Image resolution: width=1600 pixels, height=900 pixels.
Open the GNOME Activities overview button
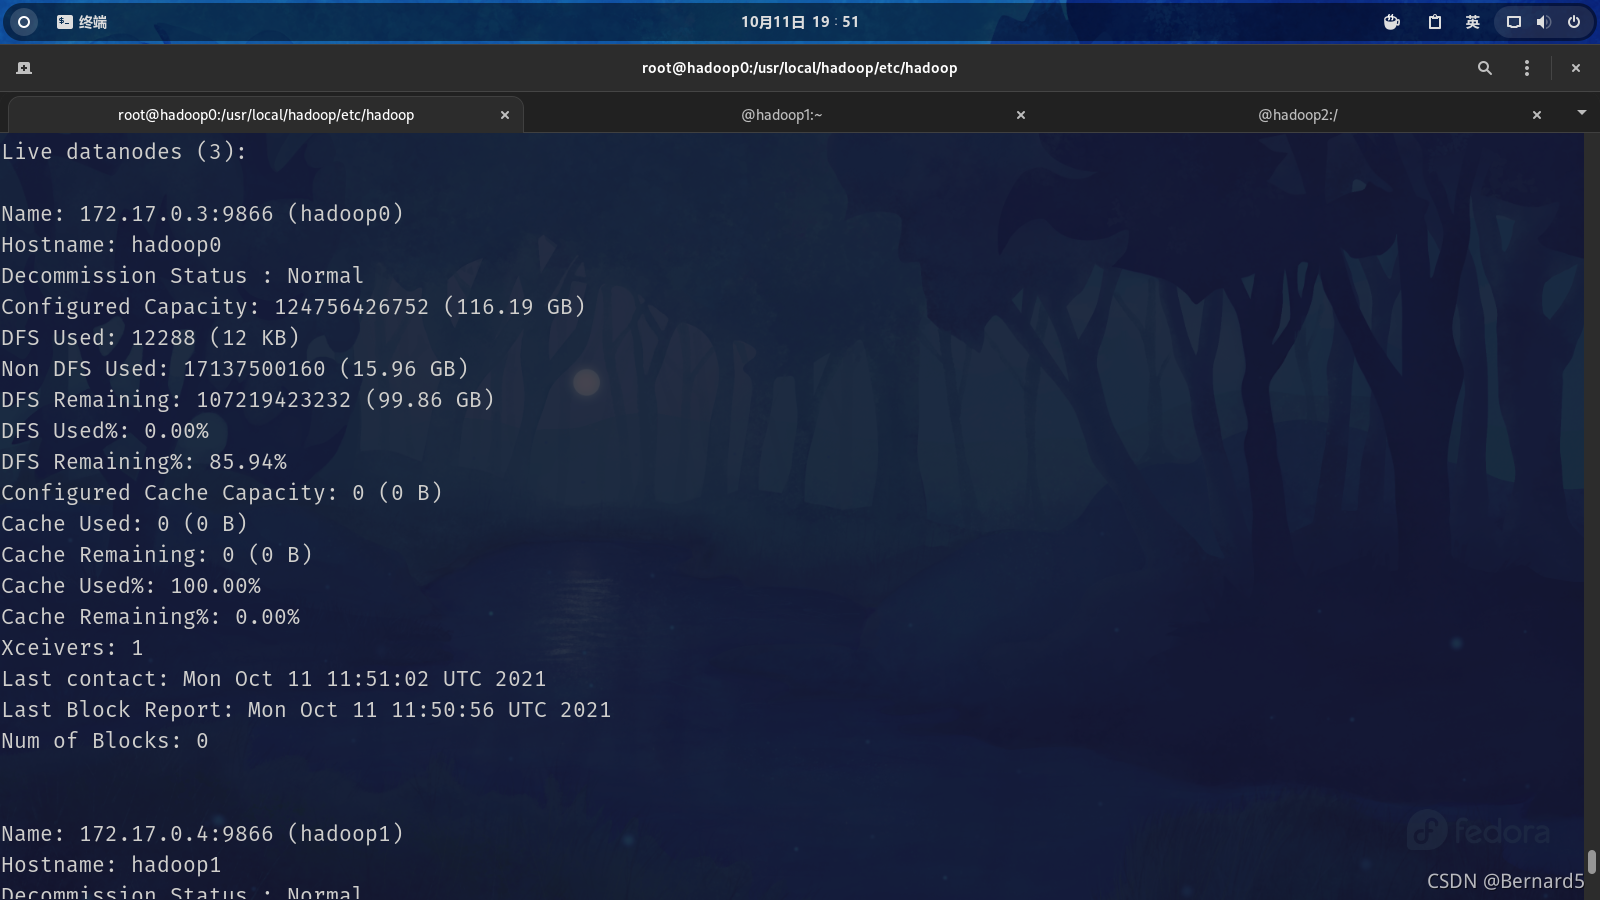[24, 21]
